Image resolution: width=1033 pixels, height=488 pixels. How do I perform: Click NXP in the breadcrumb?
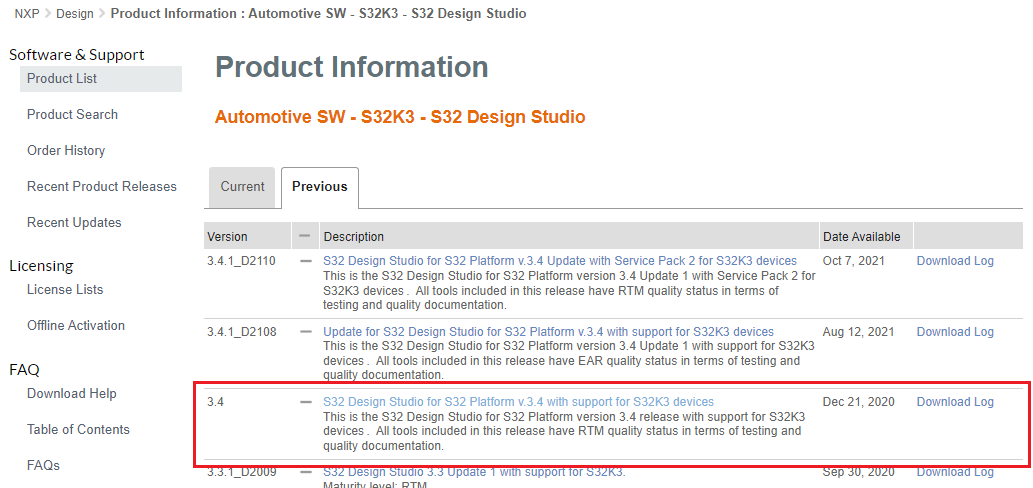[27, 14]
